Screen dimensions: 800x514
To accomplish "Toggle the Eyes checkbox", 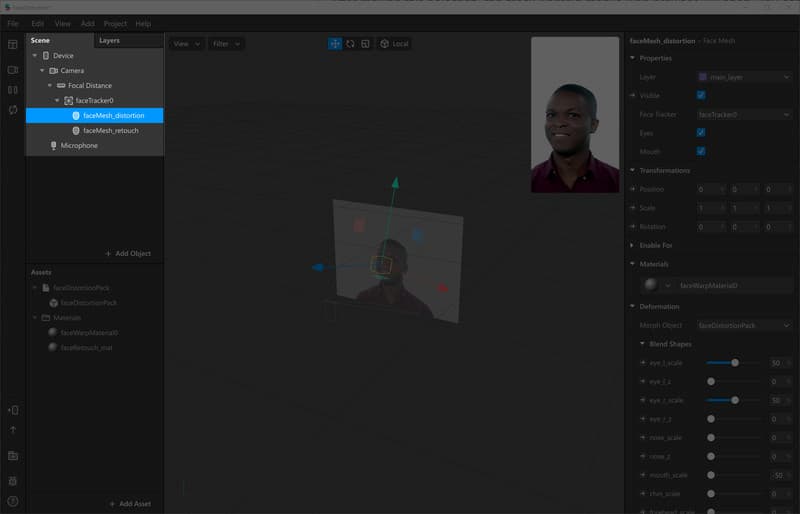I will tap(701, 133).
